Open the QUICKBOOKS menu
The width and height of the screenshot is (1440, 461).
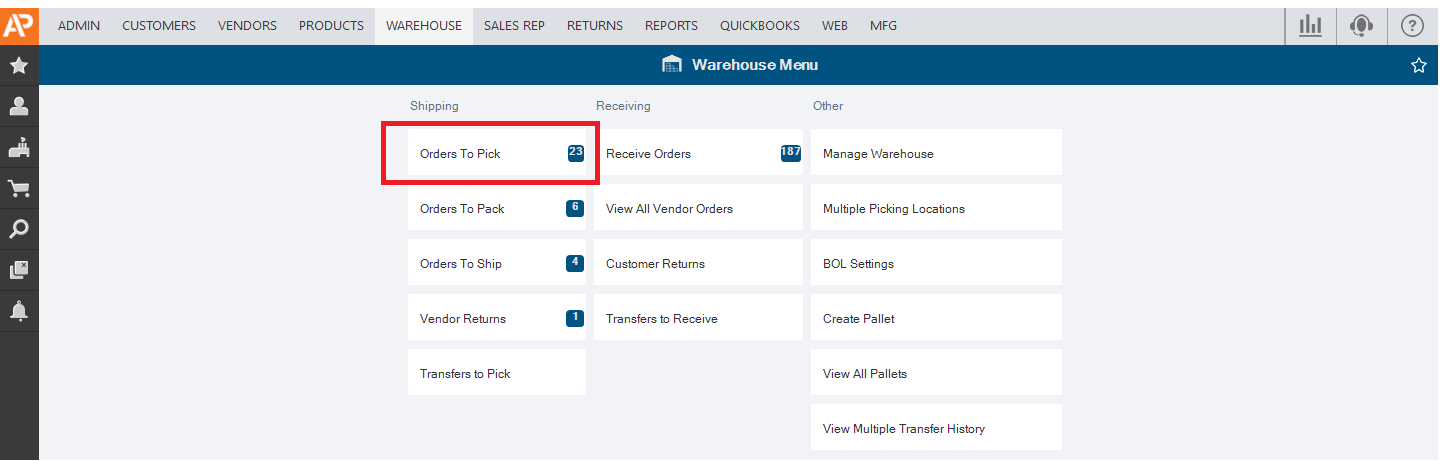coord(760,26)
